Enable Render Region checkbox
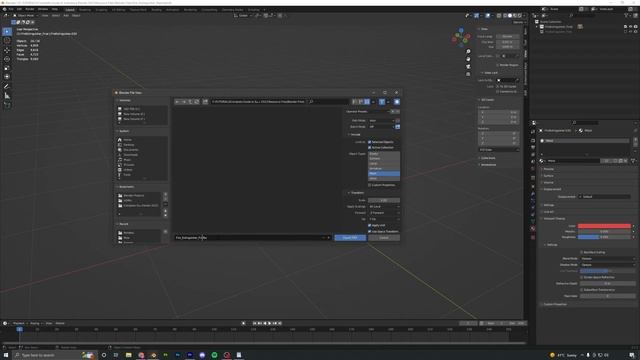 (498, 65)
